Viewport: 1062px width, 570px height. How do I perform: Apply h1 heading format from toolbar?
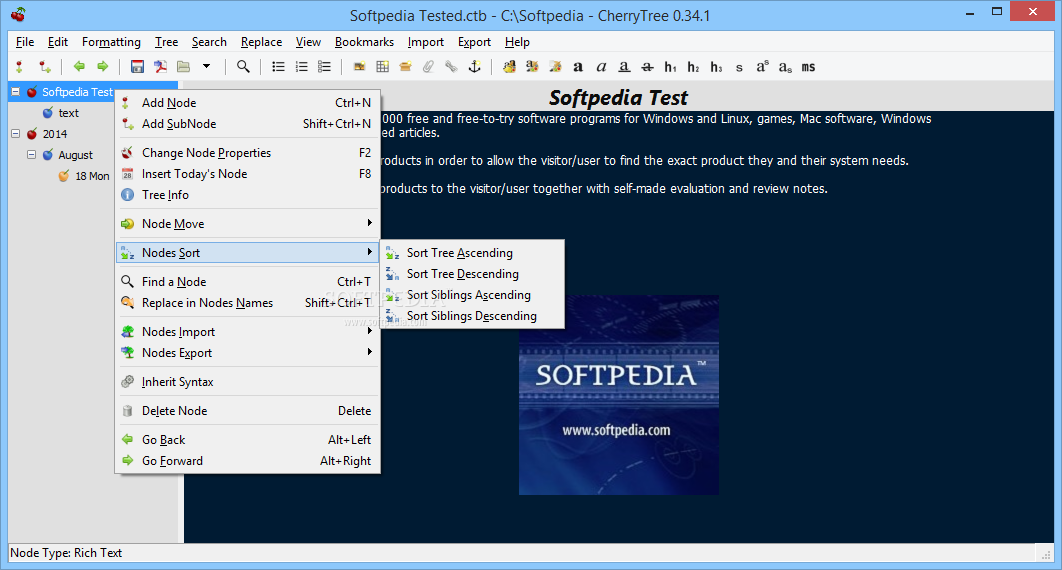click(x=671, y=66)
